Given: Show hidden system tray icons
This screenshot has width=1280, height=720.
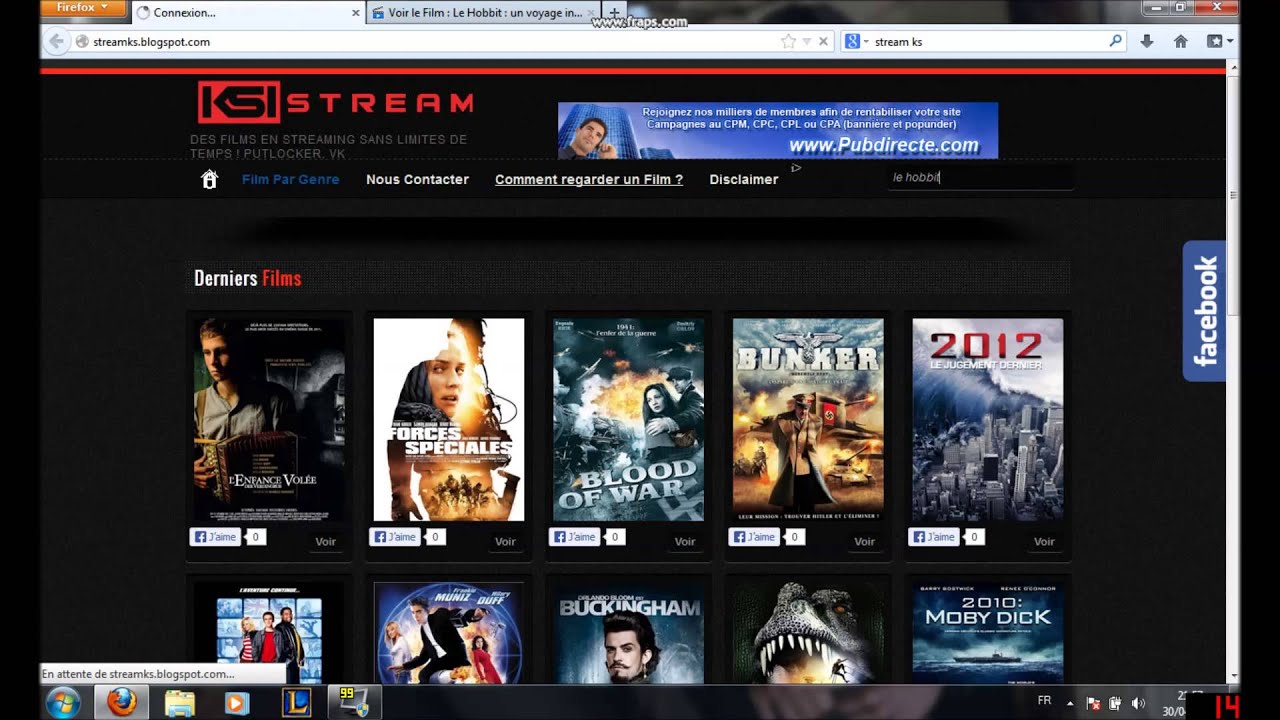Looking at the screenshot, I should pos(1069,703).
